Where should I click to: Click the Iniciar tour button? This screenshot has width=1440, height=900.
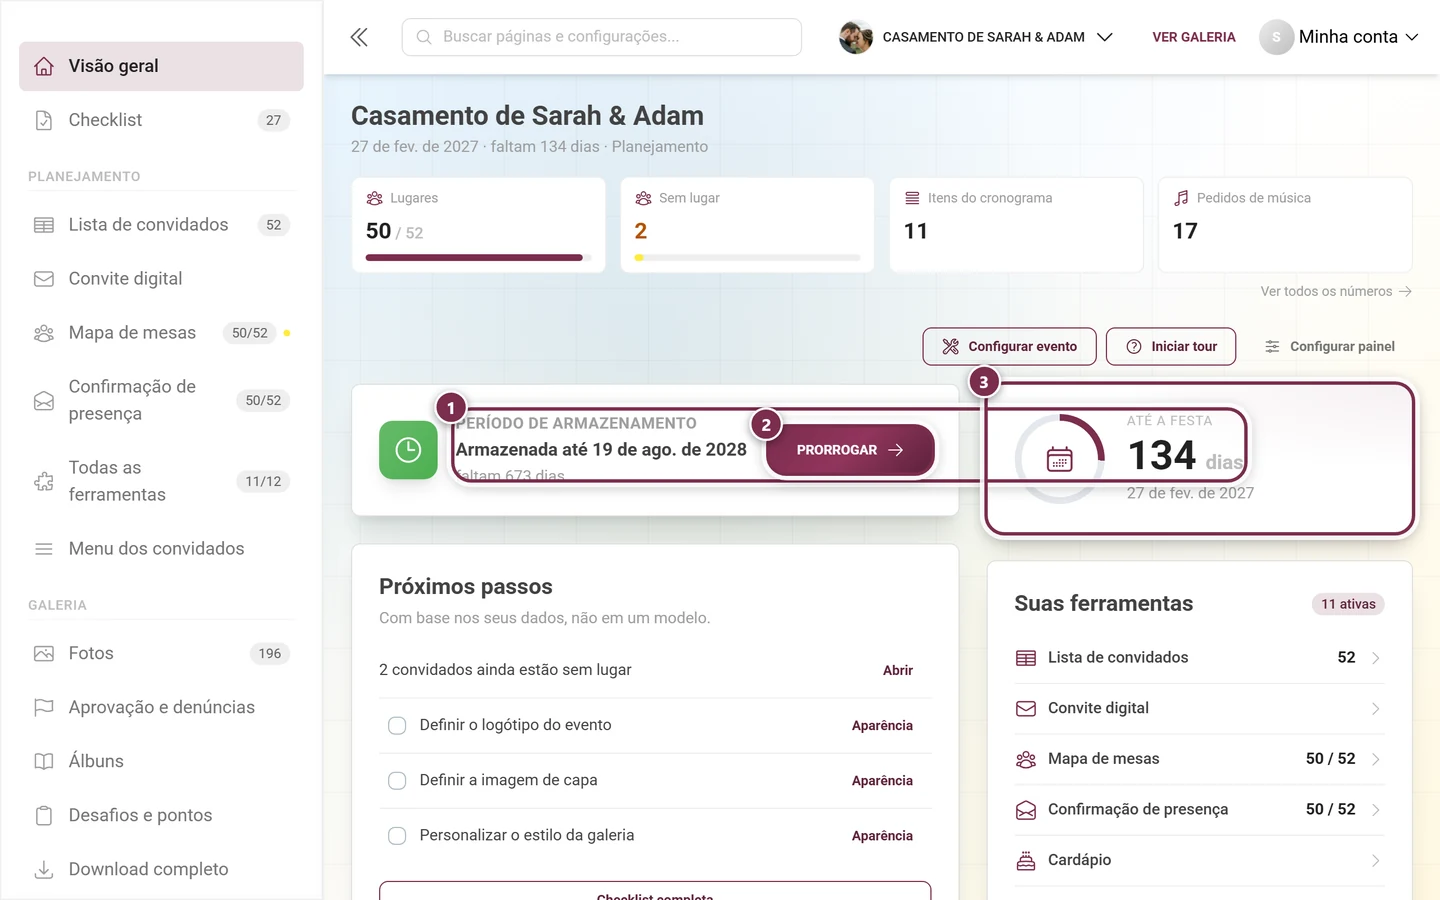pyautogui.click(x=1171, y=346)
